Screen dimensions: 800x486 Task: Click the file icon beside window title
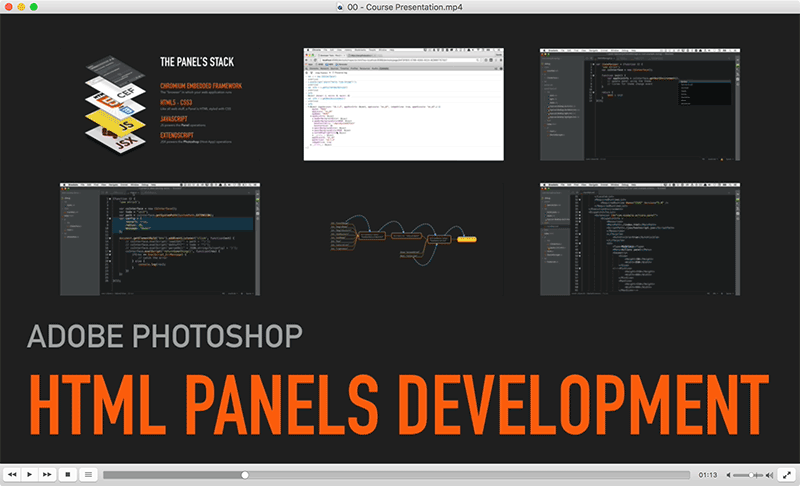pyautogui.click(x=340, y=7)
